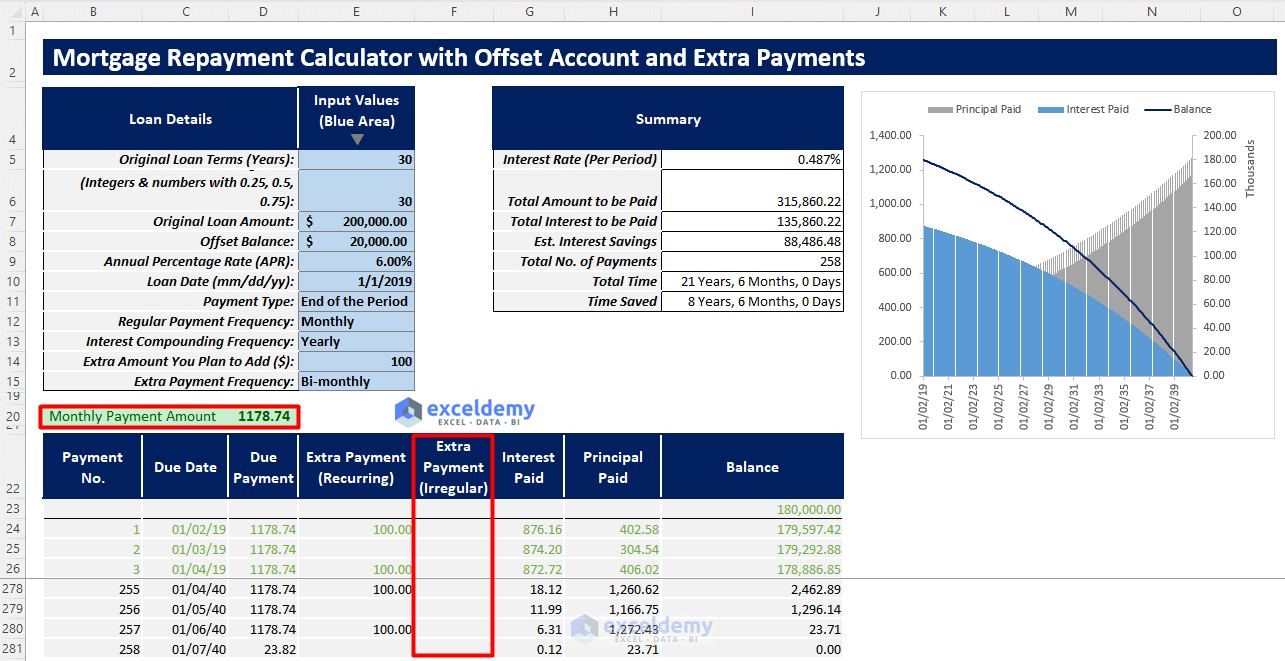Viewport: 1285px width, 661px height.
Task: Click the Original Loan Amount input cell
Action: 356,221
